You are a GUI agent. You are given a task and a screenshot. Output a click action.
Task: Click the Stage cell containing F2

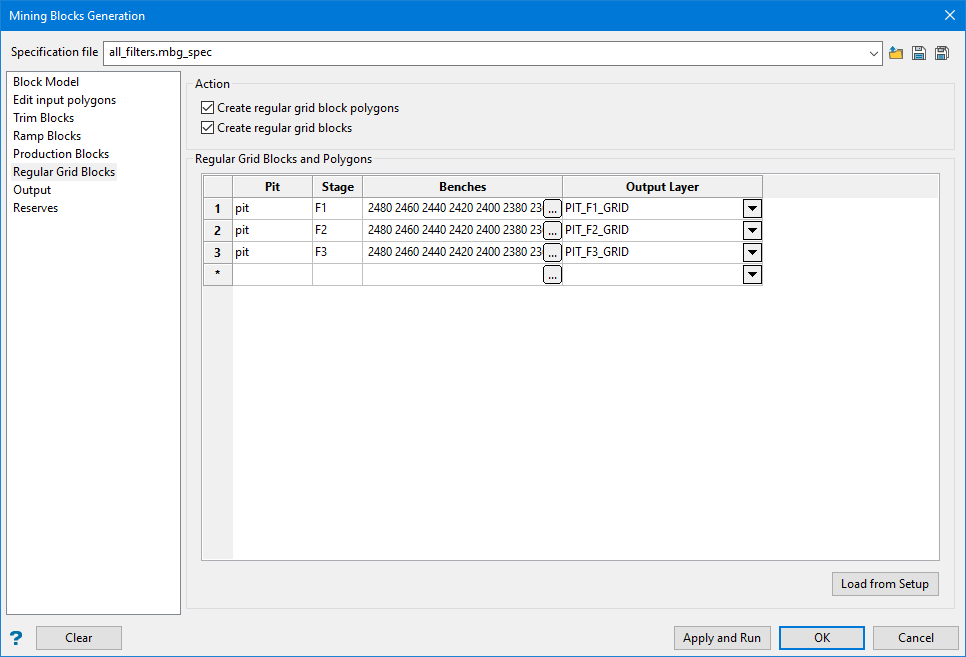click(337, 231)
